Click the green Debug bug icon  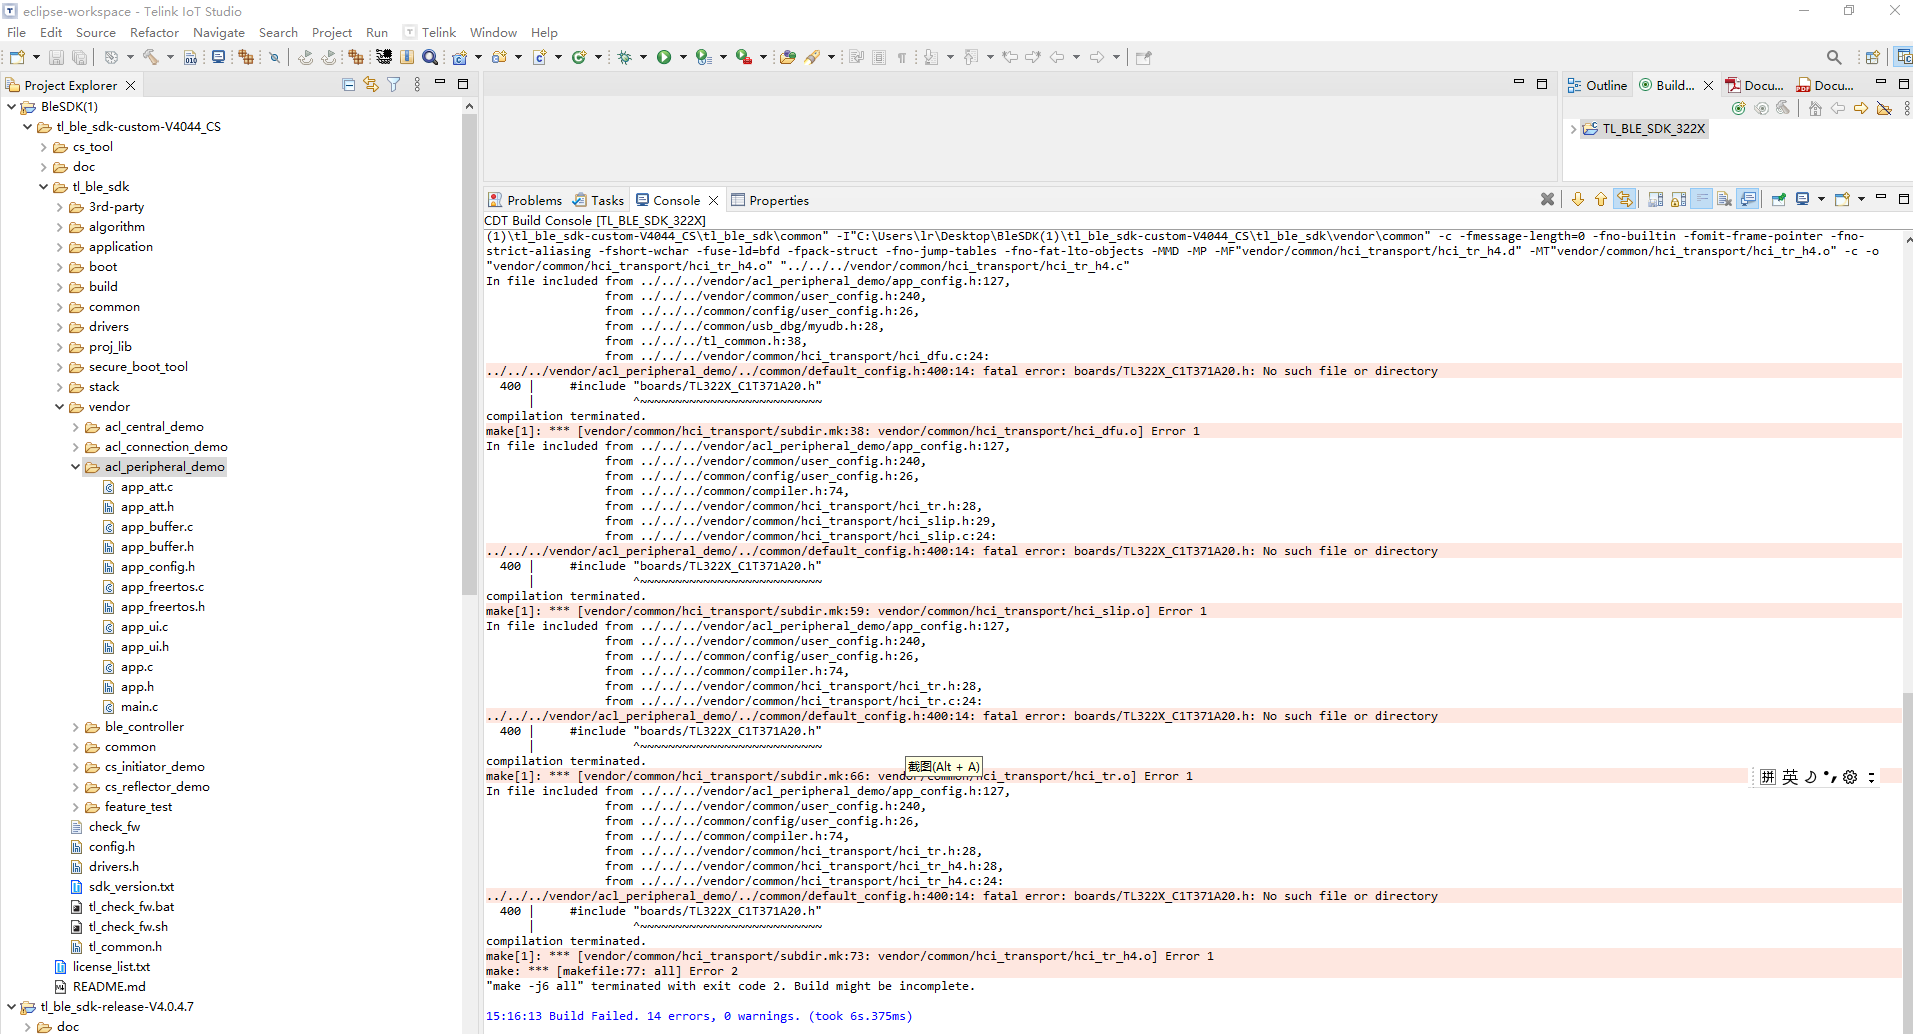[625, 57]
